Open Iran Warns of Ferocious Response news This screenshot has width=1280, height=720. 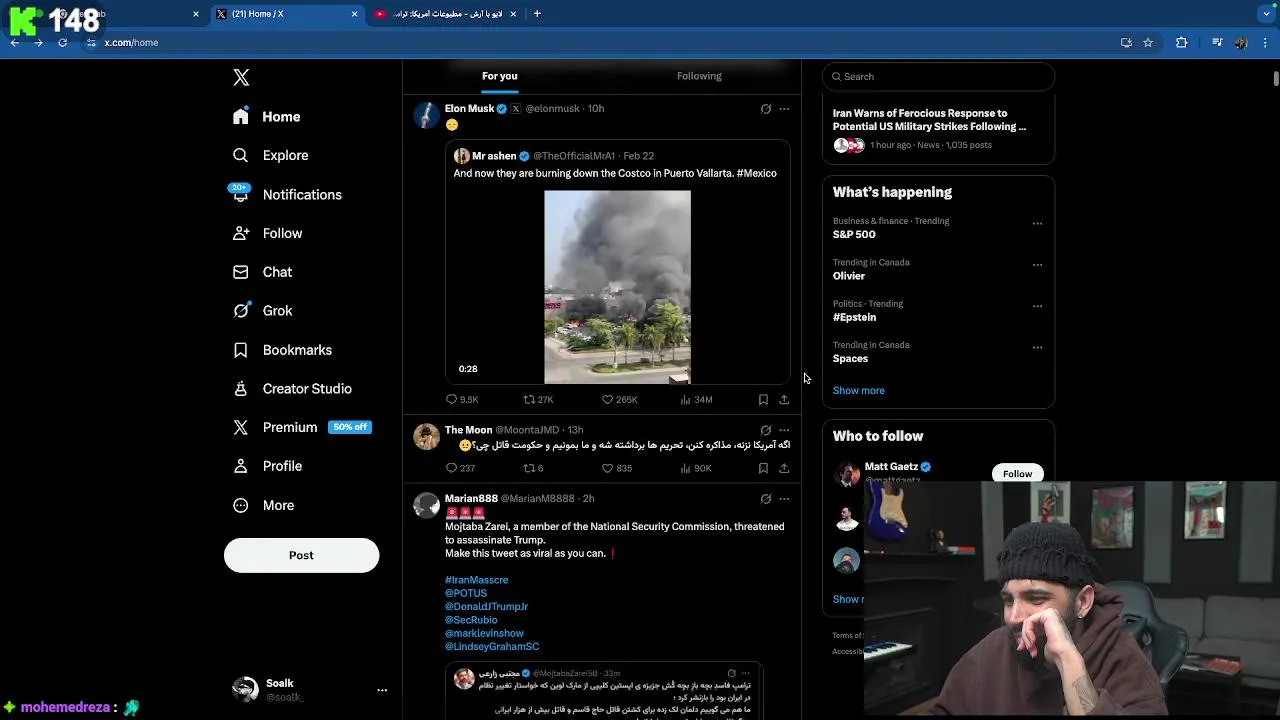(929, 120)
